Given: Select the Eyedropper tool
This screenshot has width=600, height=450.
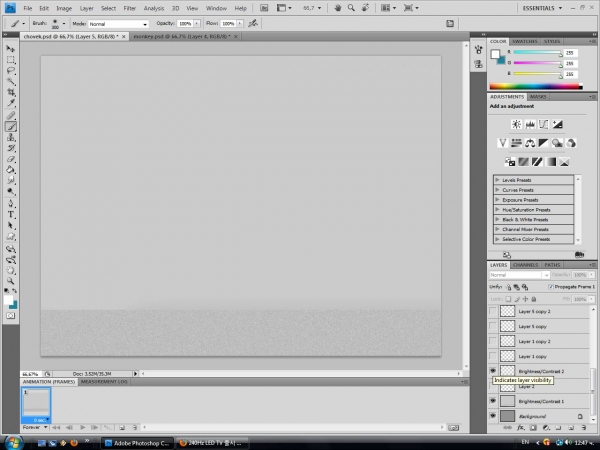Looking at the screenshot, I should [11, 103].
